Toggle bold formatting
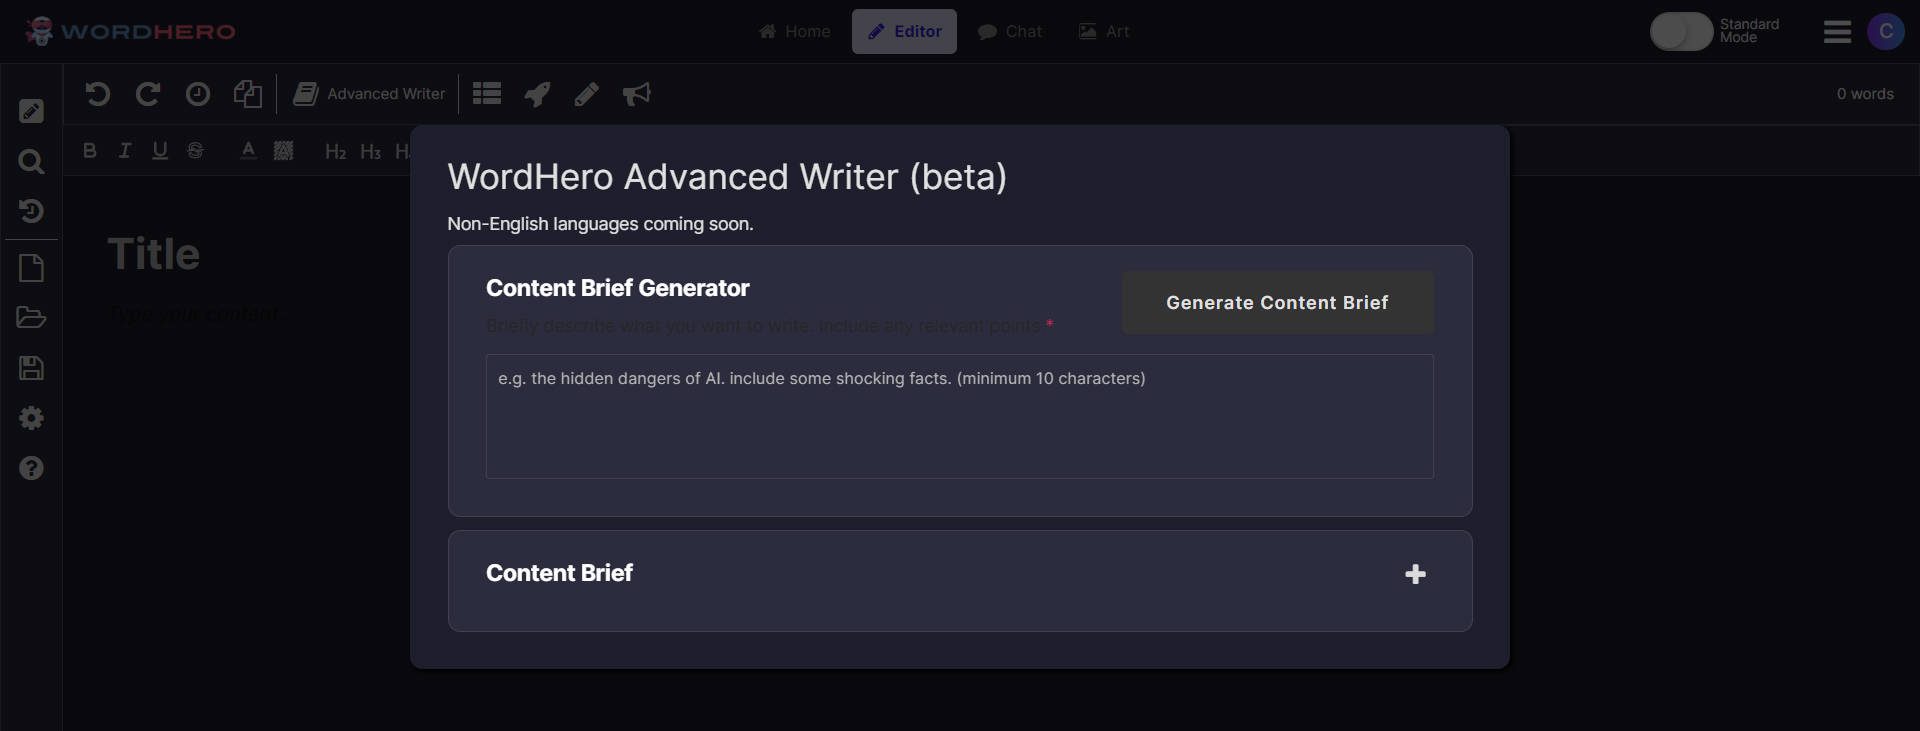Viewport: 1920px width, 731px height. pos(89,151)
